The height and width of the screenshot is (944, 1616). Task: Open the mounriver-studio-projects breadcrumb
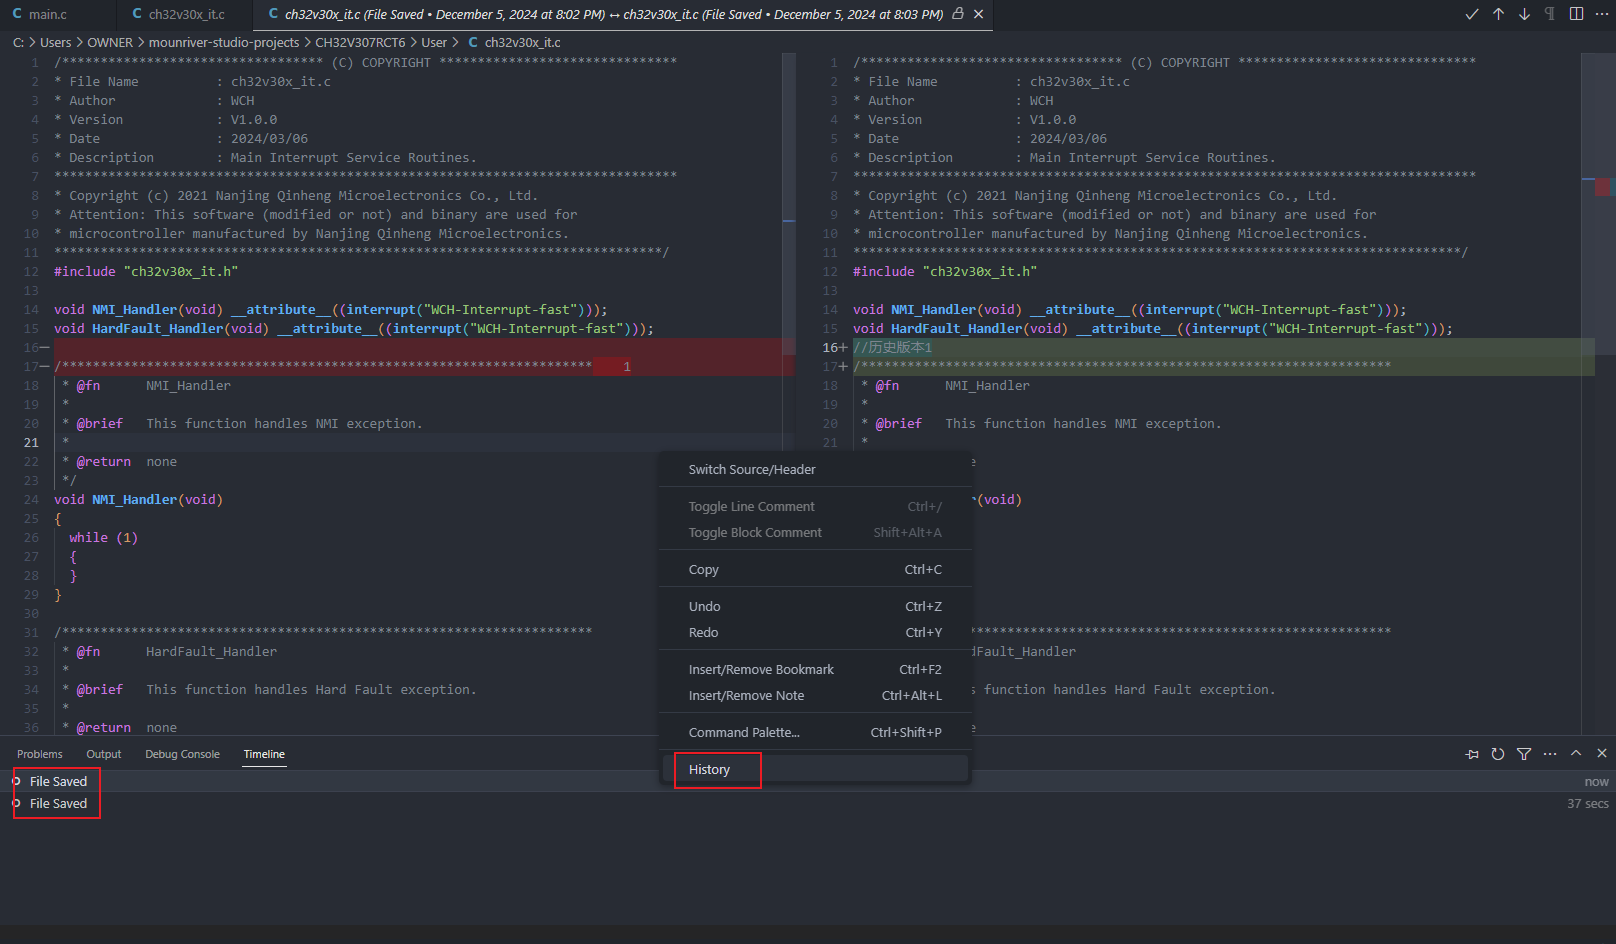223,42
